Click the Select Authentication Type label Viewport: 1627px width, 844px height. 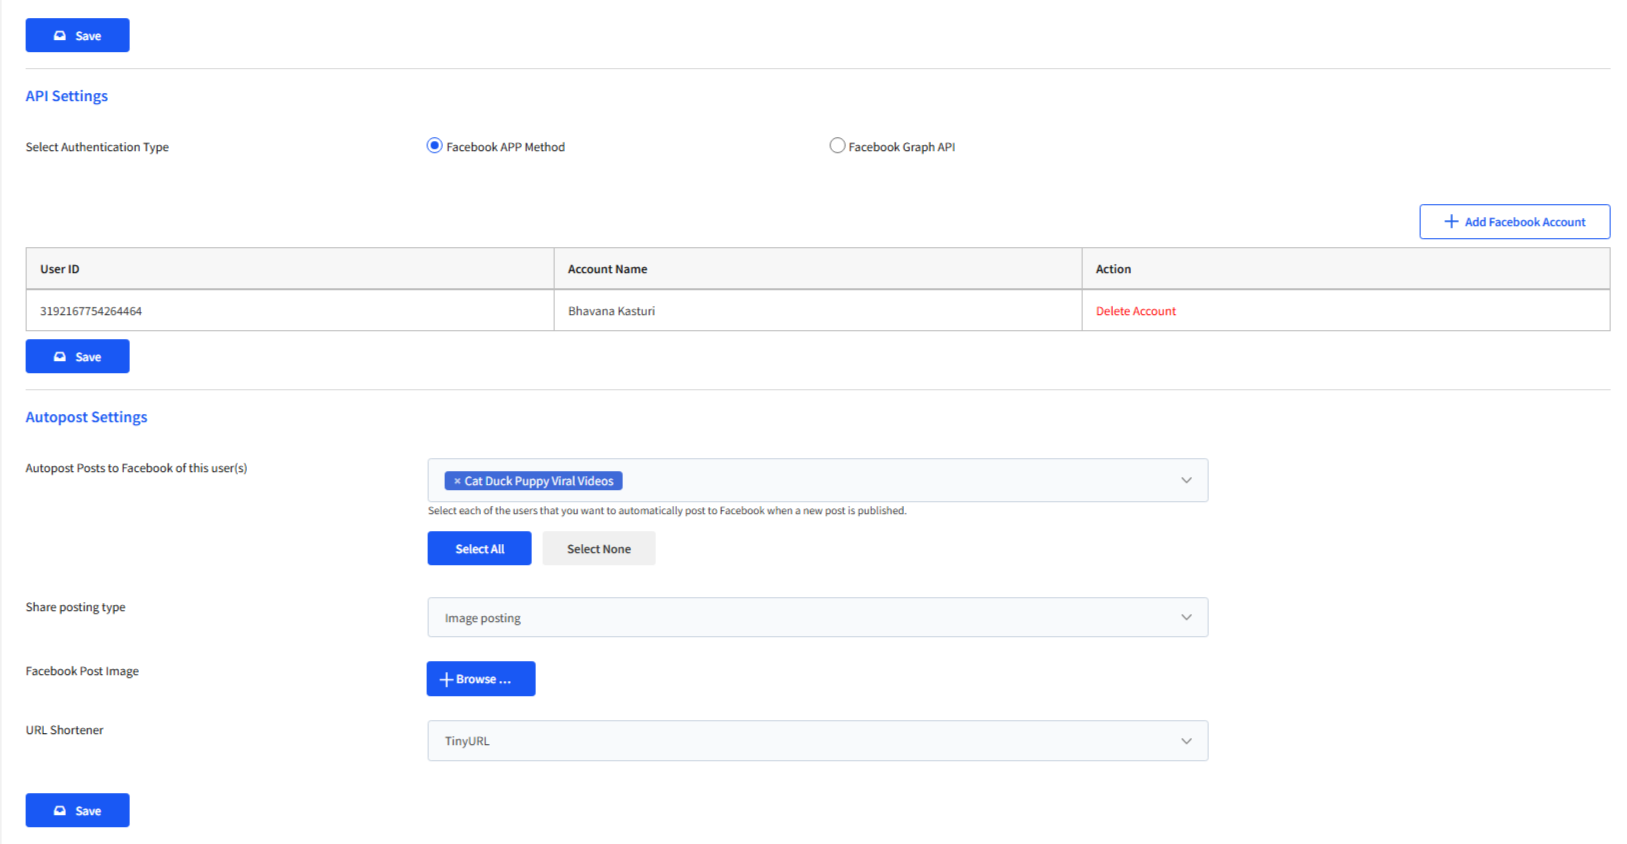pos(97,147)
